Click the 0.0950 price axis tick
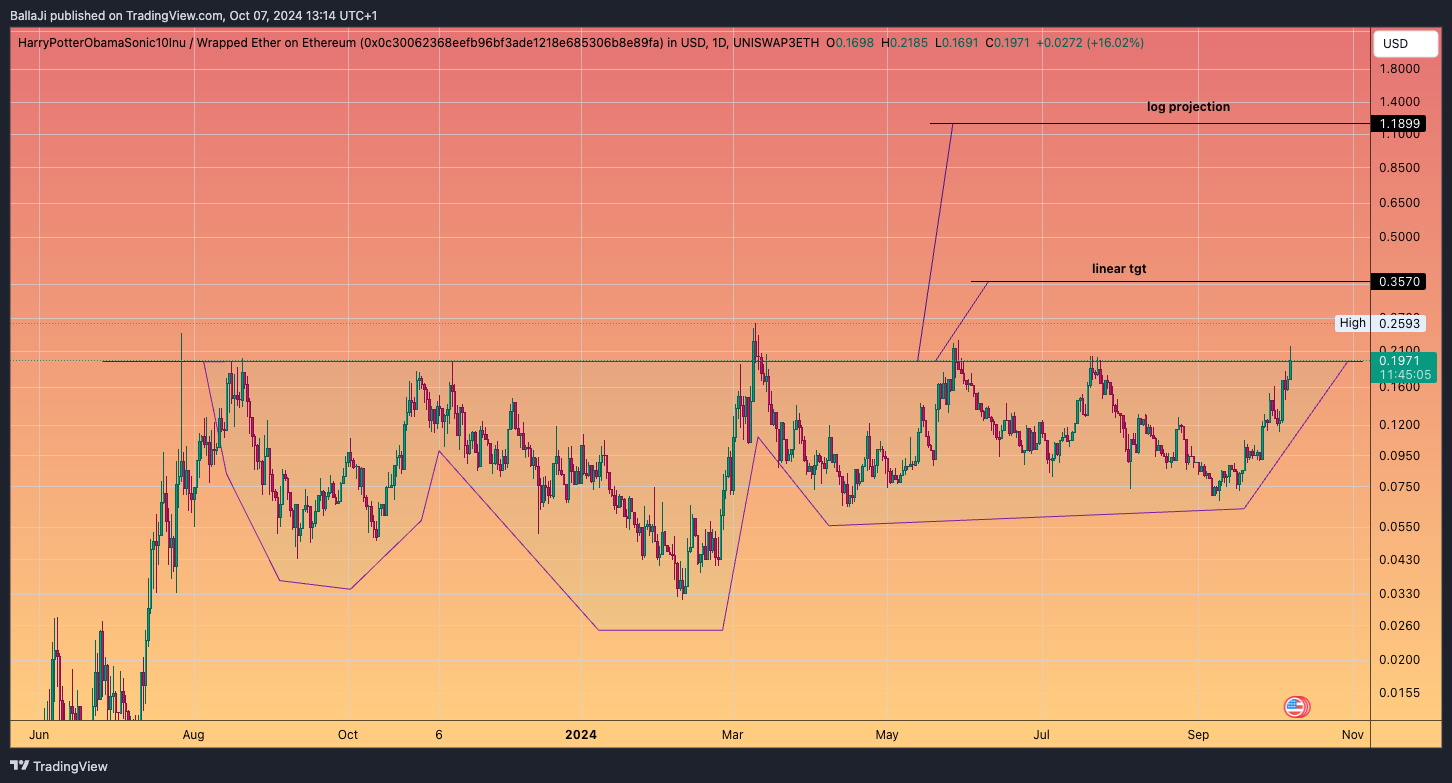 coord(1400,456)
